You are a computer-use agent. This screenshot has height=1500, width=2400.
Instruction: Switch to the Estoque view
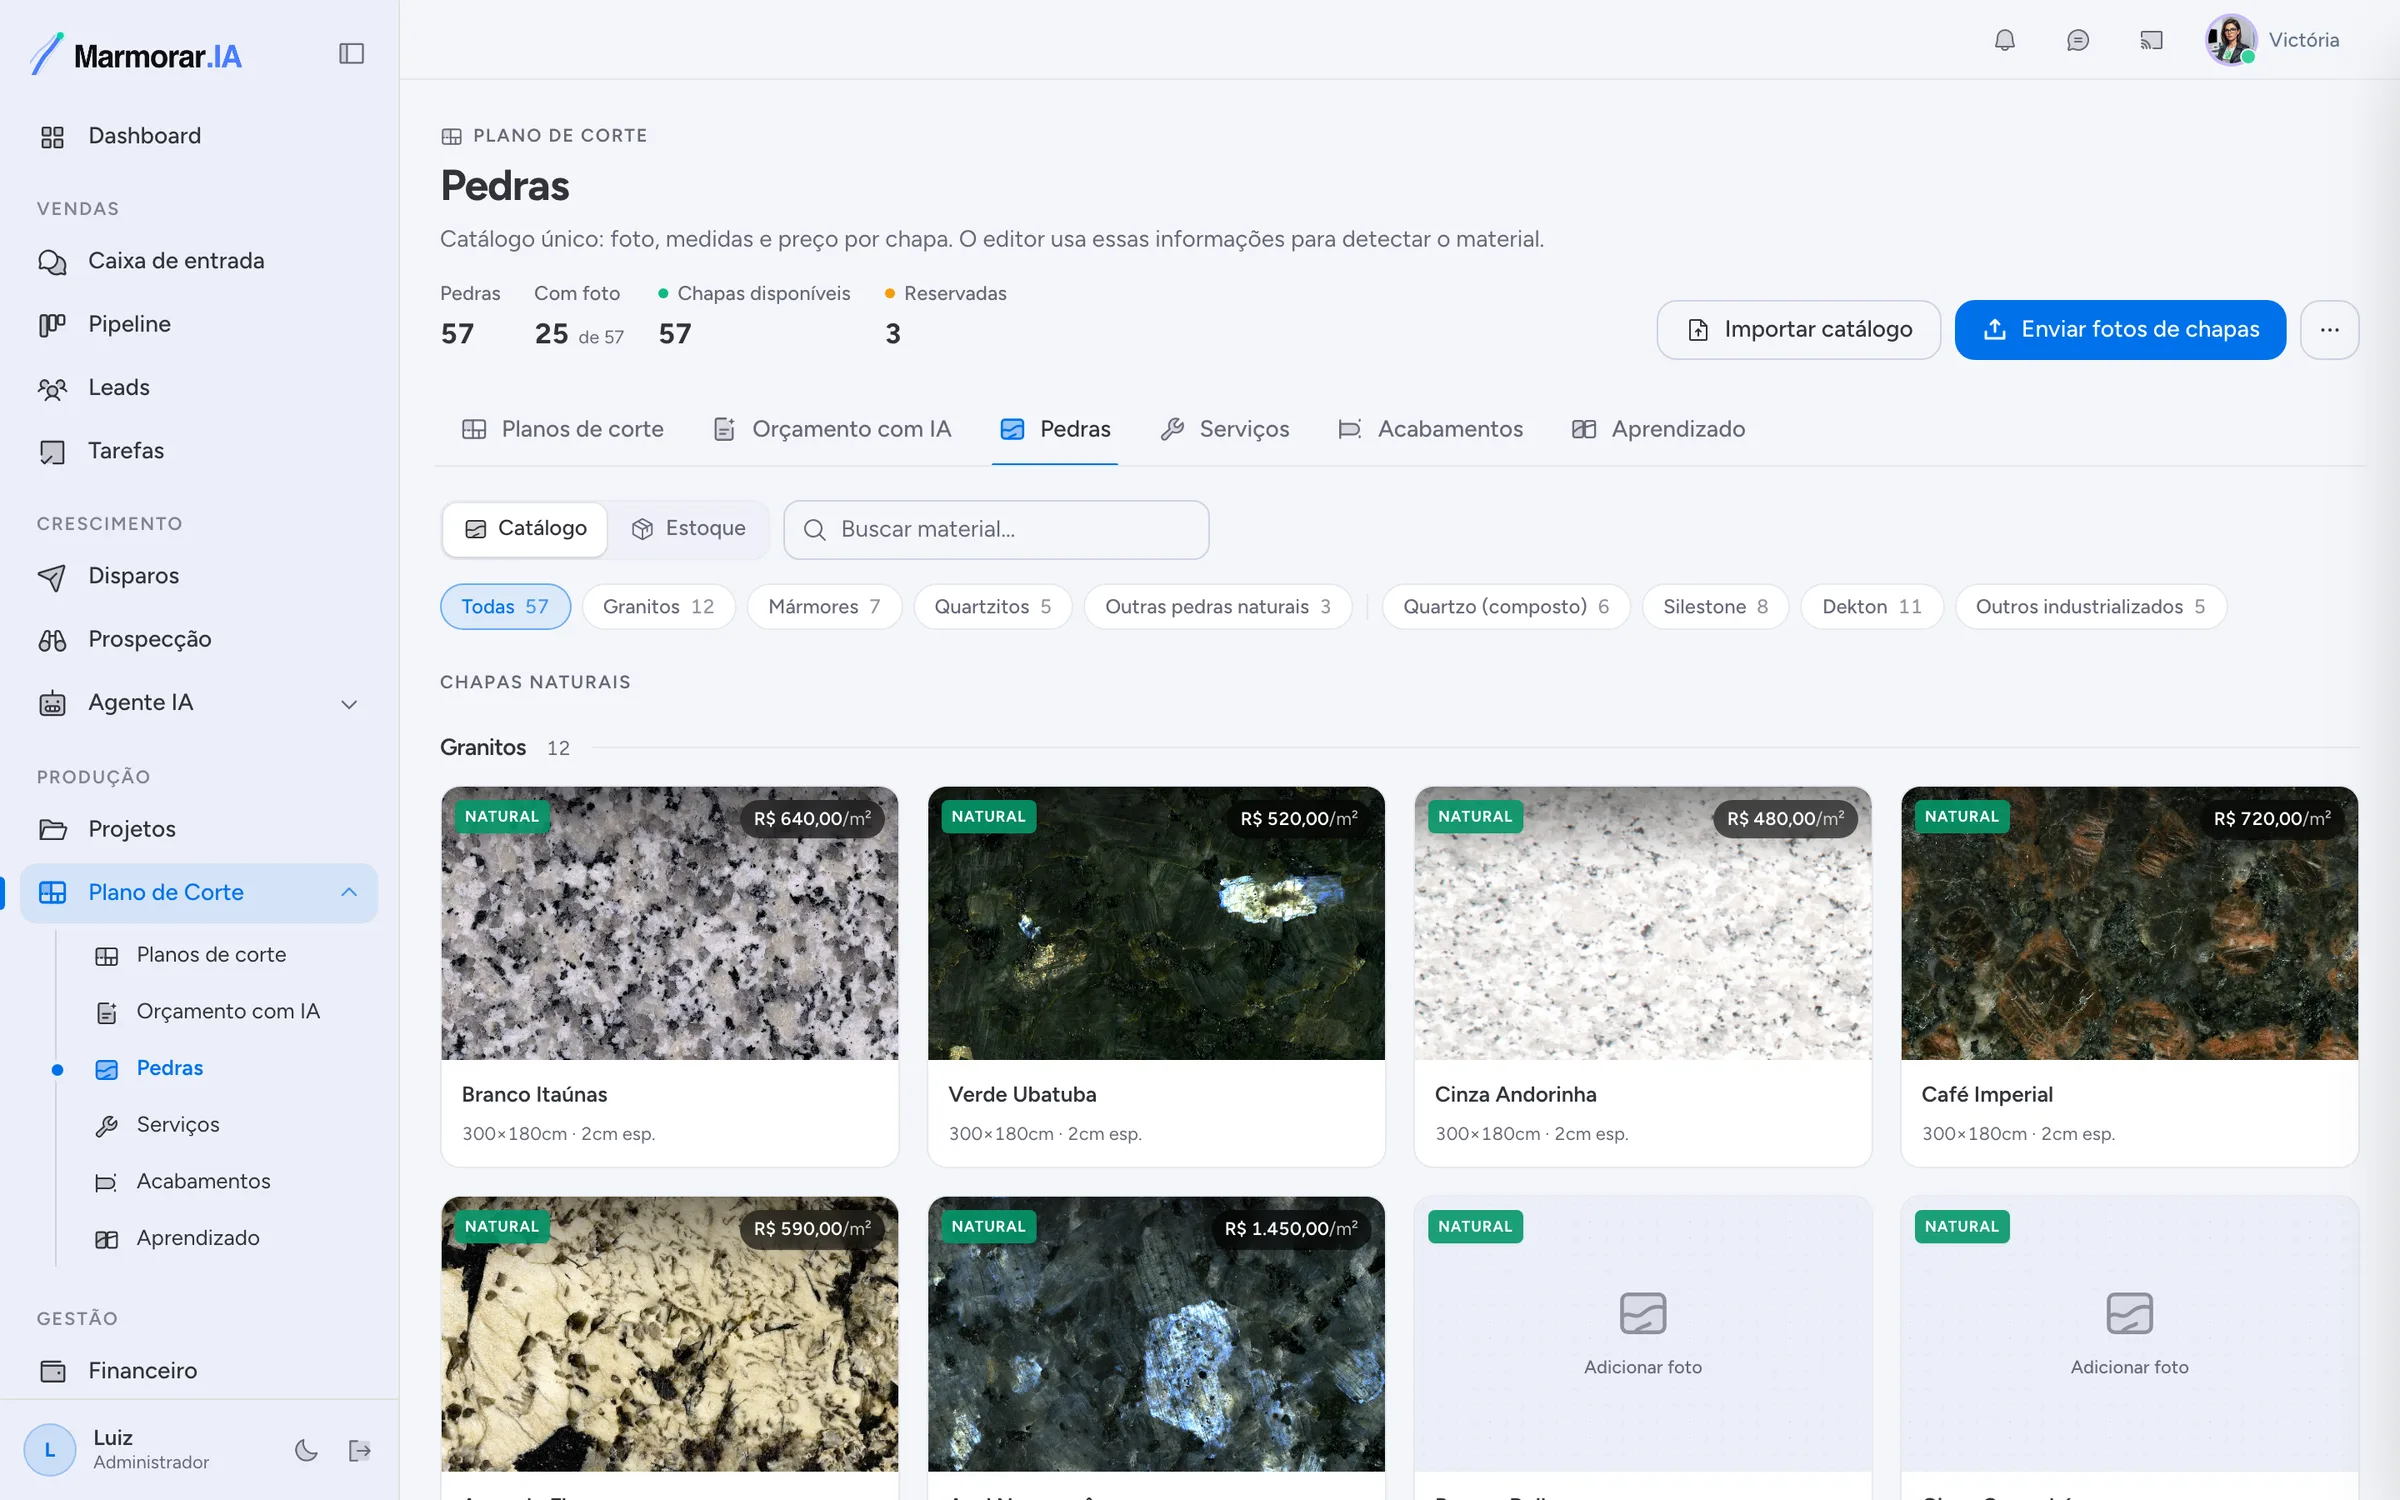[688, 529]
